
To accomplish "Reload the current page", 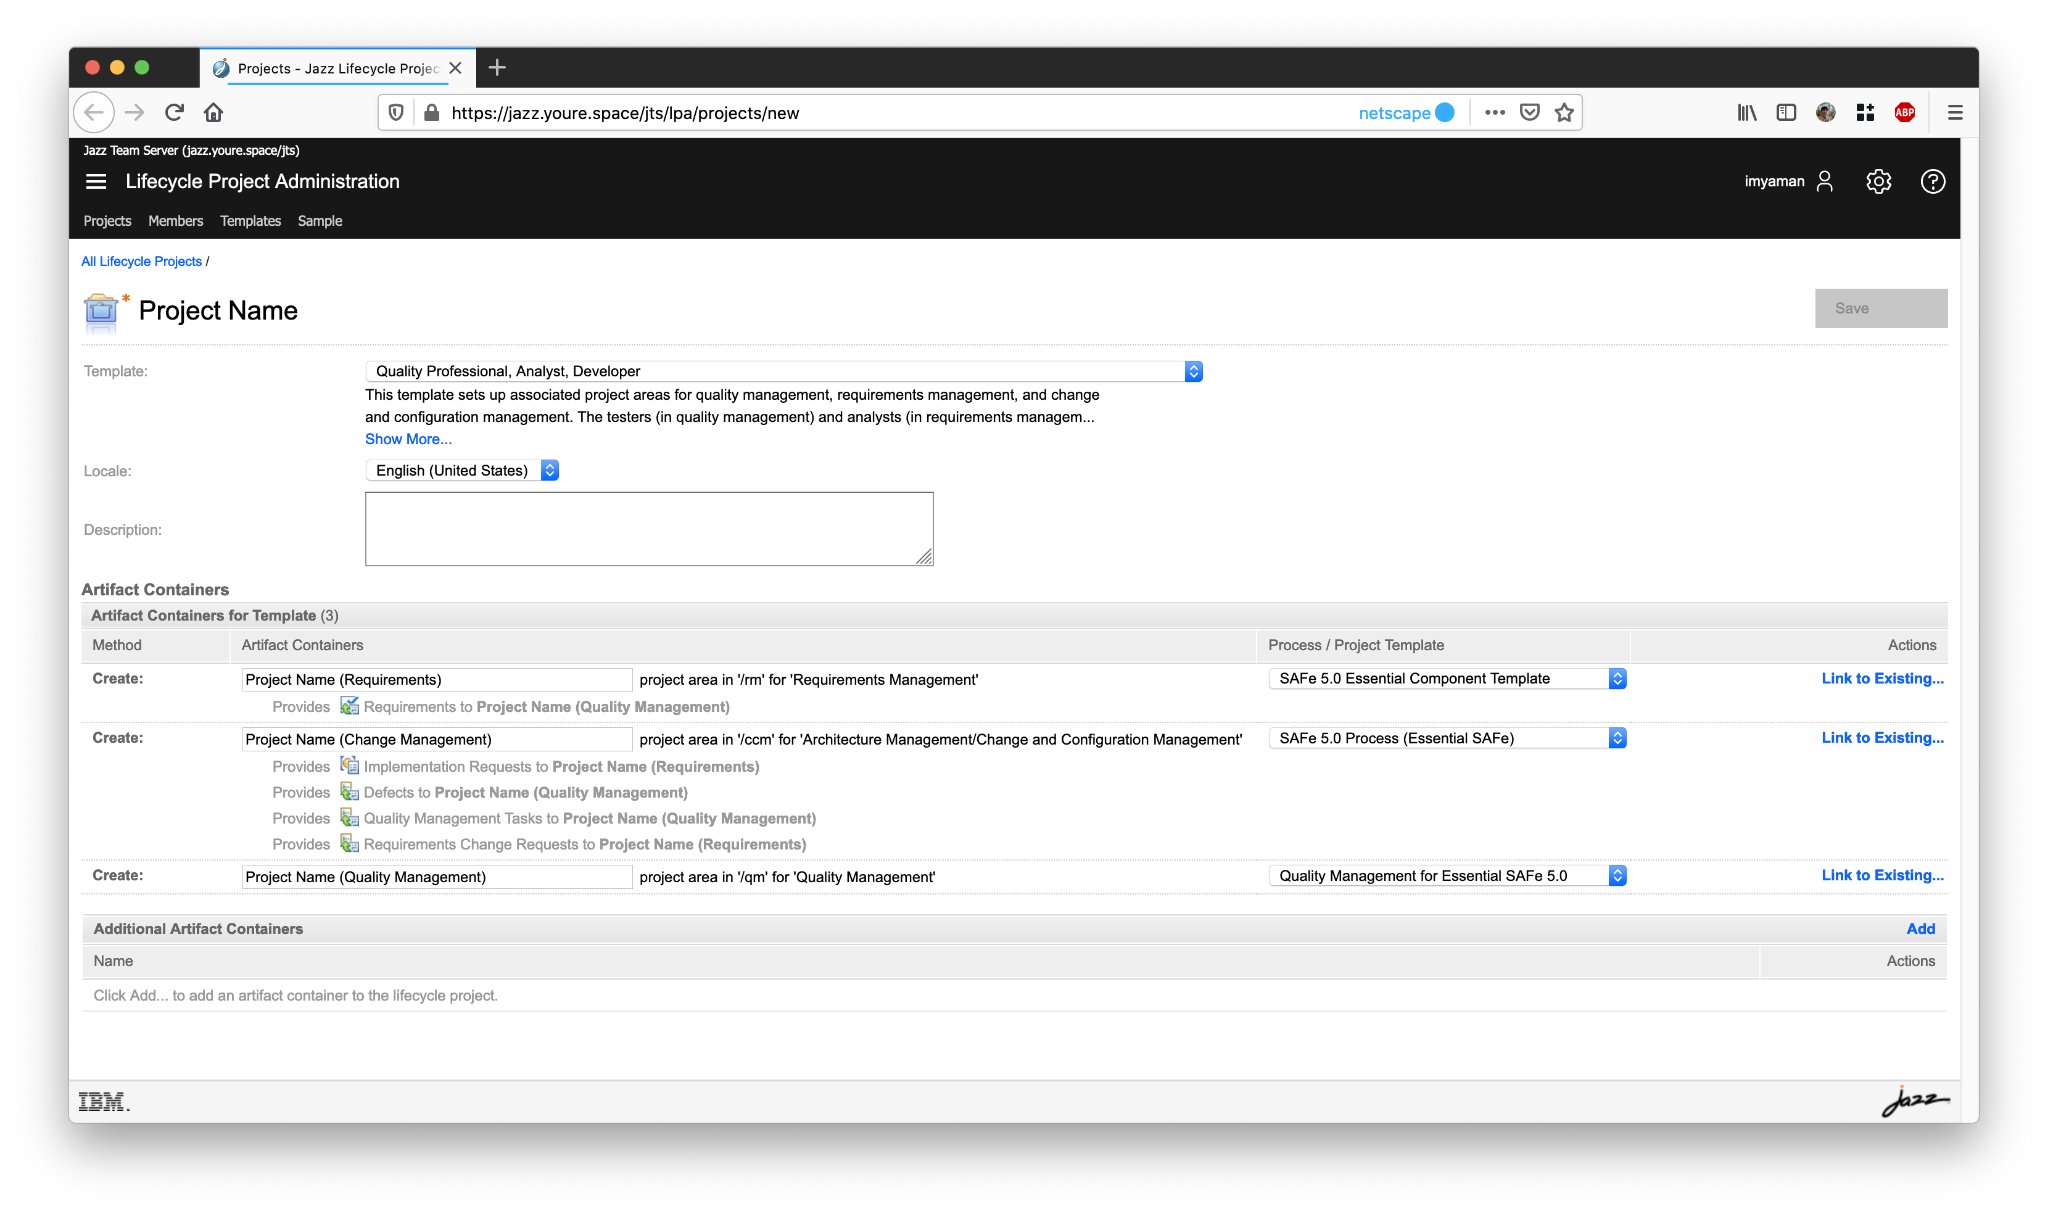I will [174, 113].
